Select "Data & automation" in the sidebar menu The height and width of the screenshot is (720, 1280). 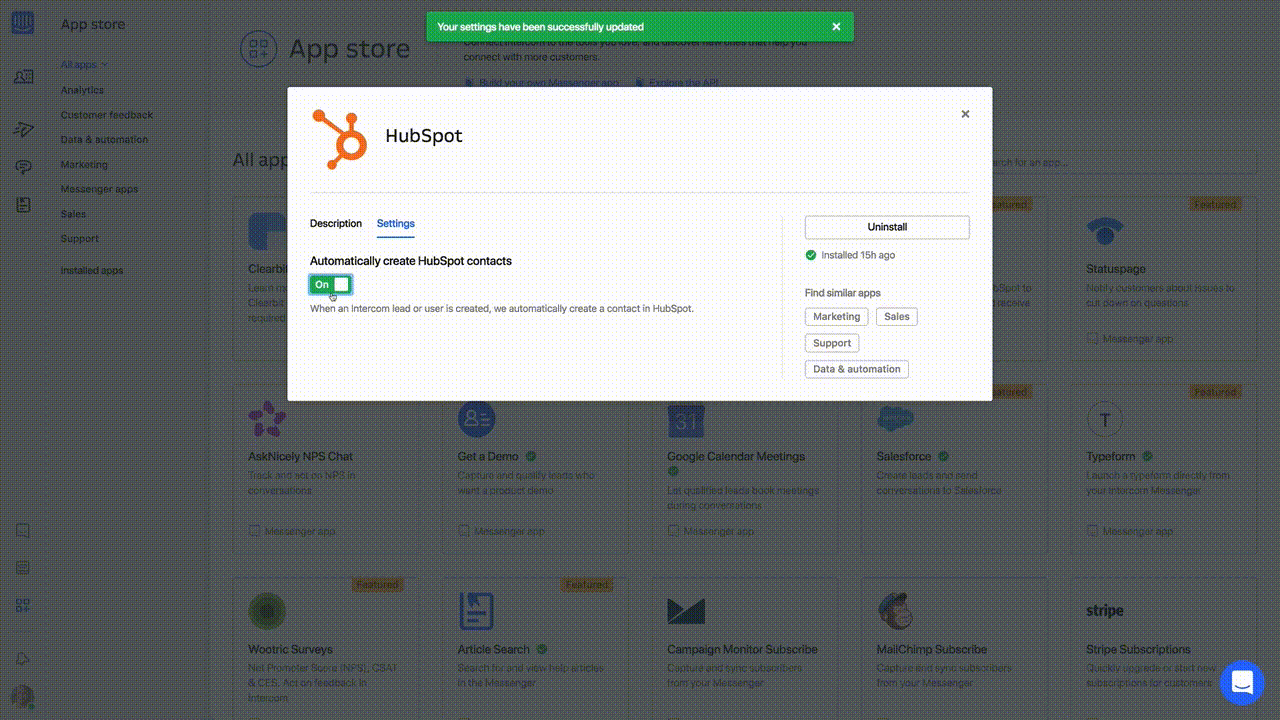pos(104,139)
